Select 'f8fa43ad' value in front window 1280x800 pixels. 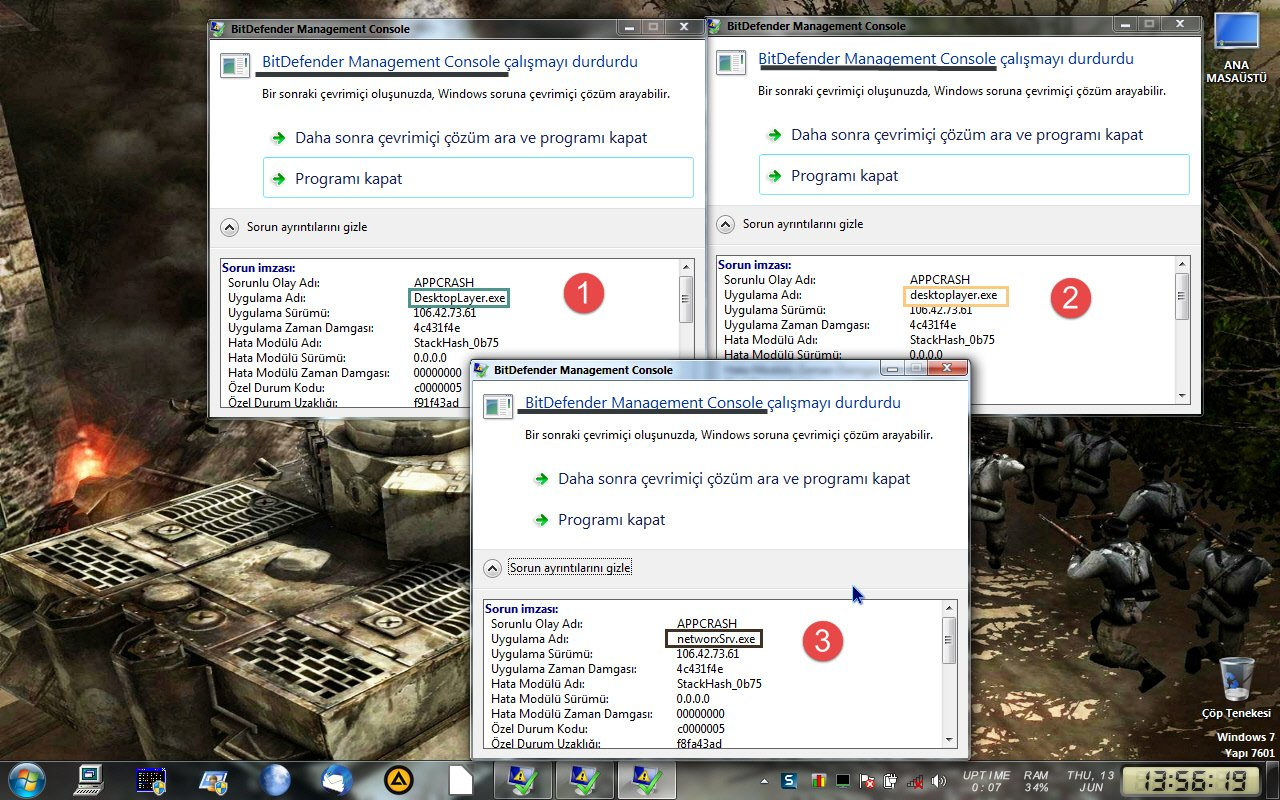699,744
